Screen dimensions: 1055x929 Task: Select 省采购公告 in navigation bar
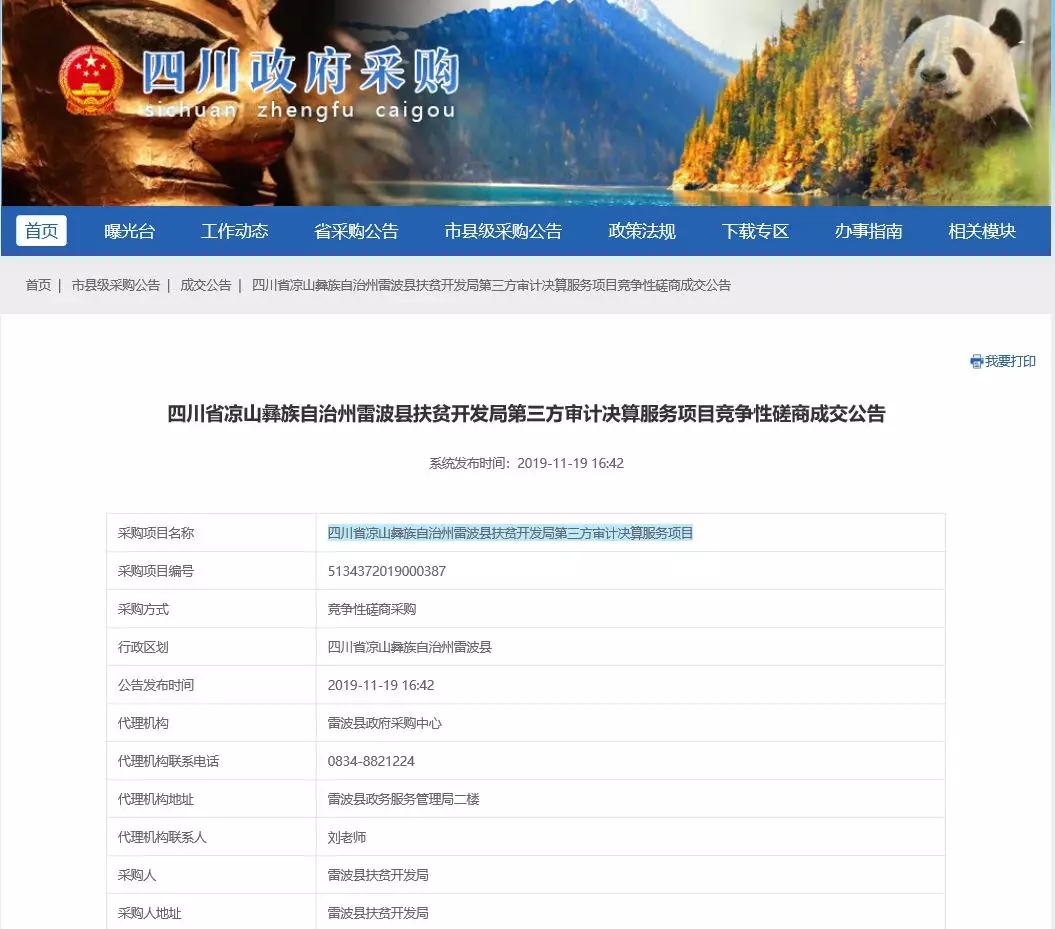pos(356,231)
